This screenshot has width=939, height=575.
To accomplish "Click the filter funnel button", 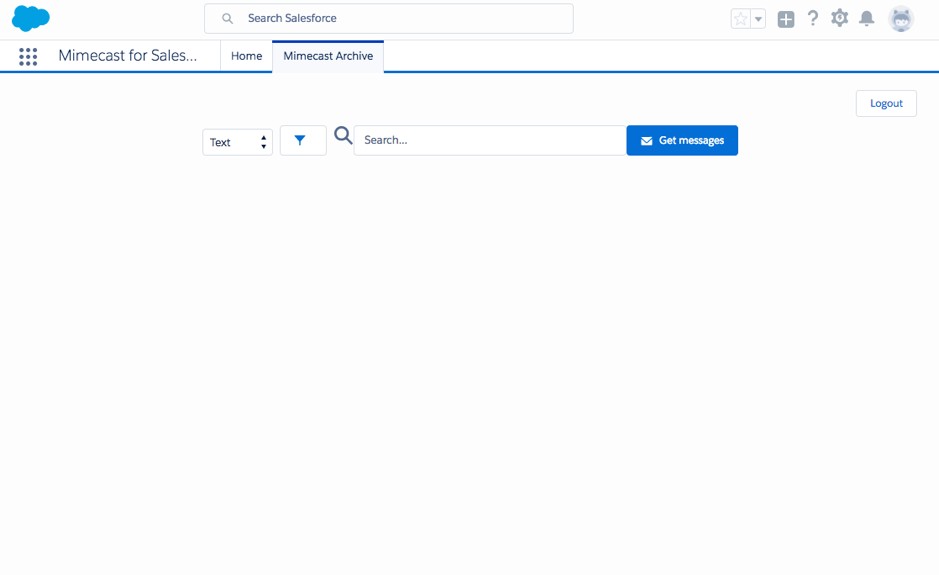I will pyautogui.click(x=303, y=140).
